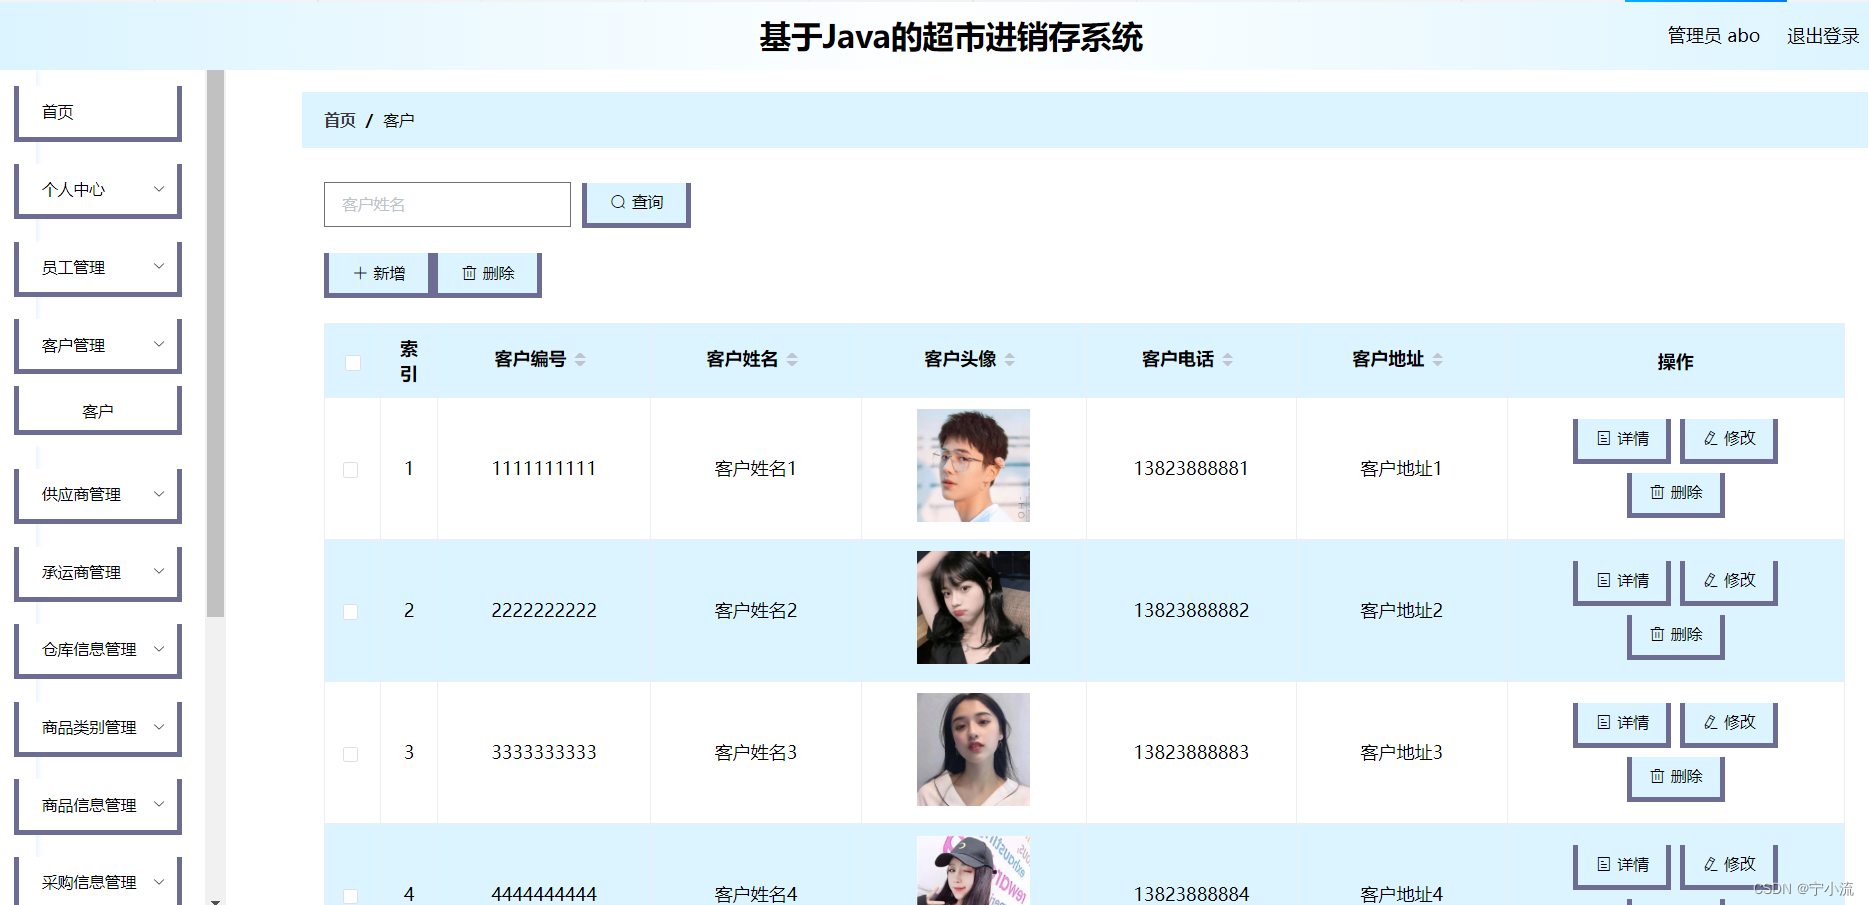Expand 采购信息管理 menu chevron

[159, 882]
